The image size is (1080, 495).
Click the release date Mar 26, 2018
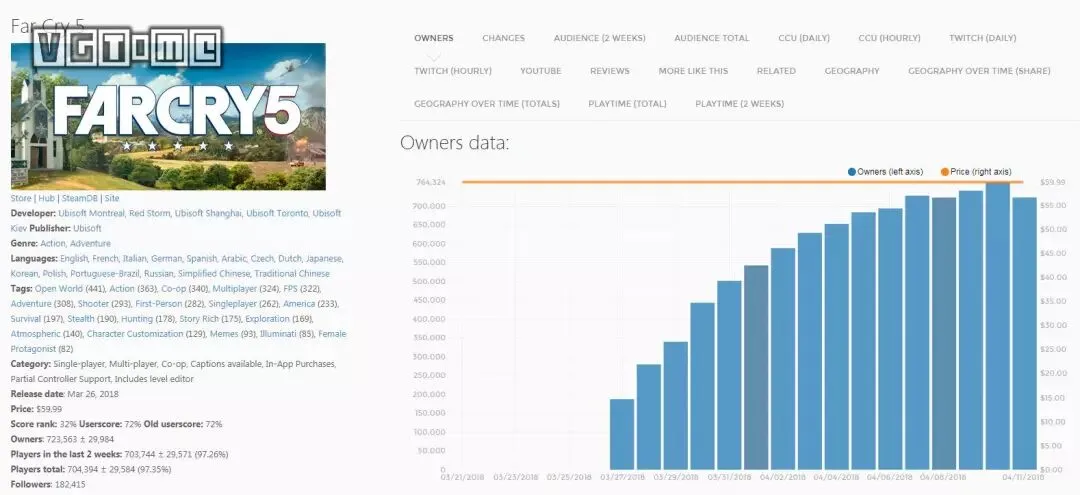coord(95,394)
